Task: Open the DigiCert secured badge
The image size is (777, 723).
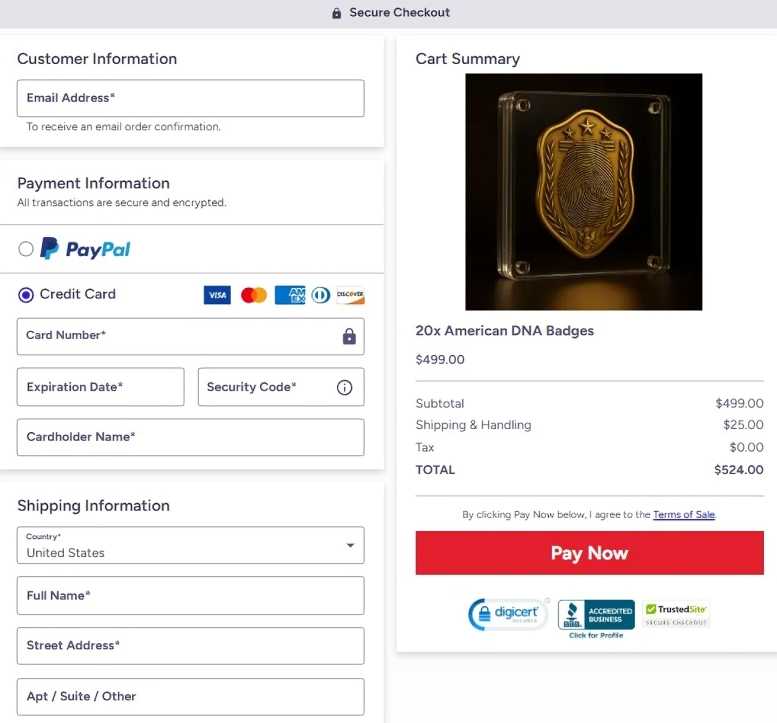Action: pos(508,614)
